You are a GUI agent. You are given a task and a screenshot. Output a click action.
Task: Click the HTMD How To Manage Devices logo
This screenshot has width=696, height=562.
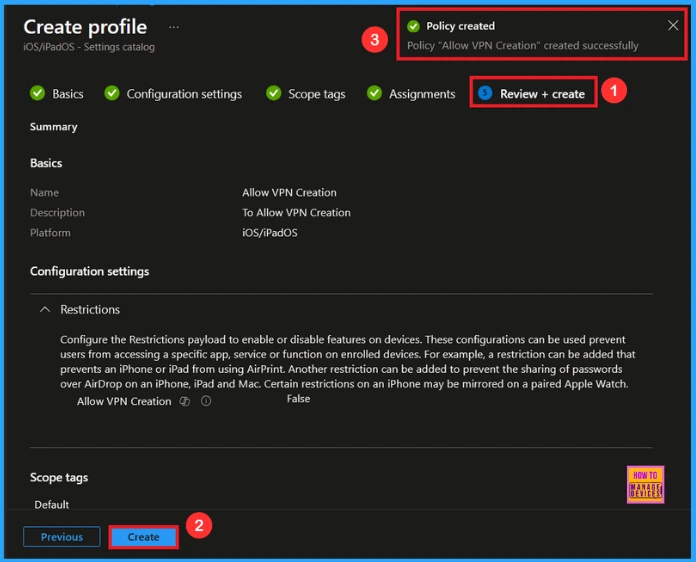click(x=645, y=483)
